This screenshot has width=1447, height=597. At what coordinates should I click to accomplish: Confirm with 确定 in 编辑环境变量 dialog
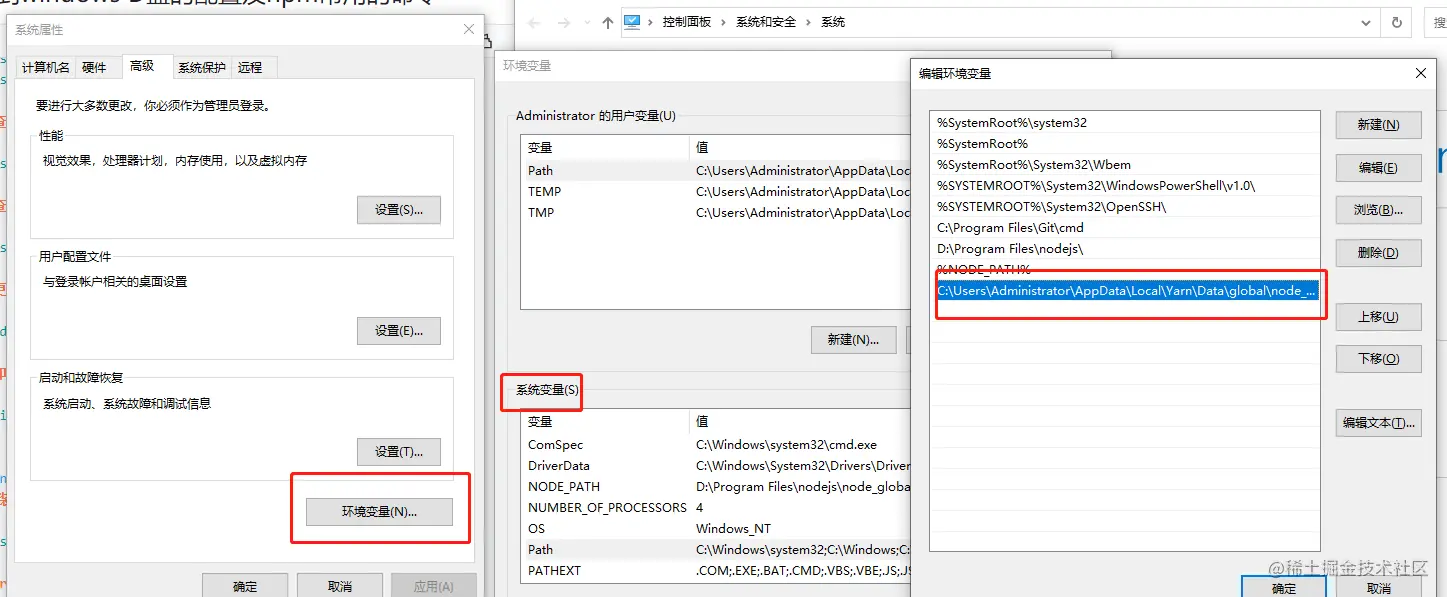pyautogui.click(x=1284, y=587)
